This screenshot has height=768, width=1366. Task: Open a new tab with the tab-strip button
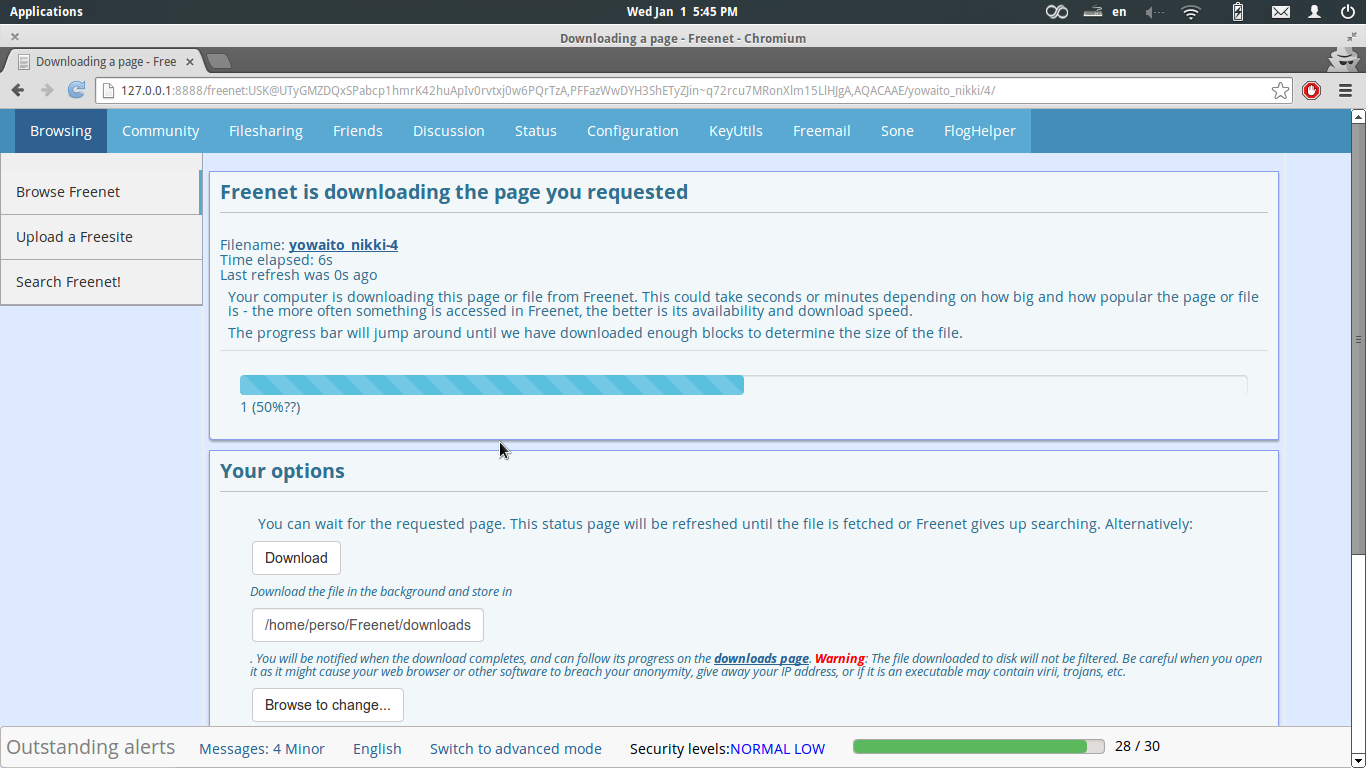click(x=218, y=62)
